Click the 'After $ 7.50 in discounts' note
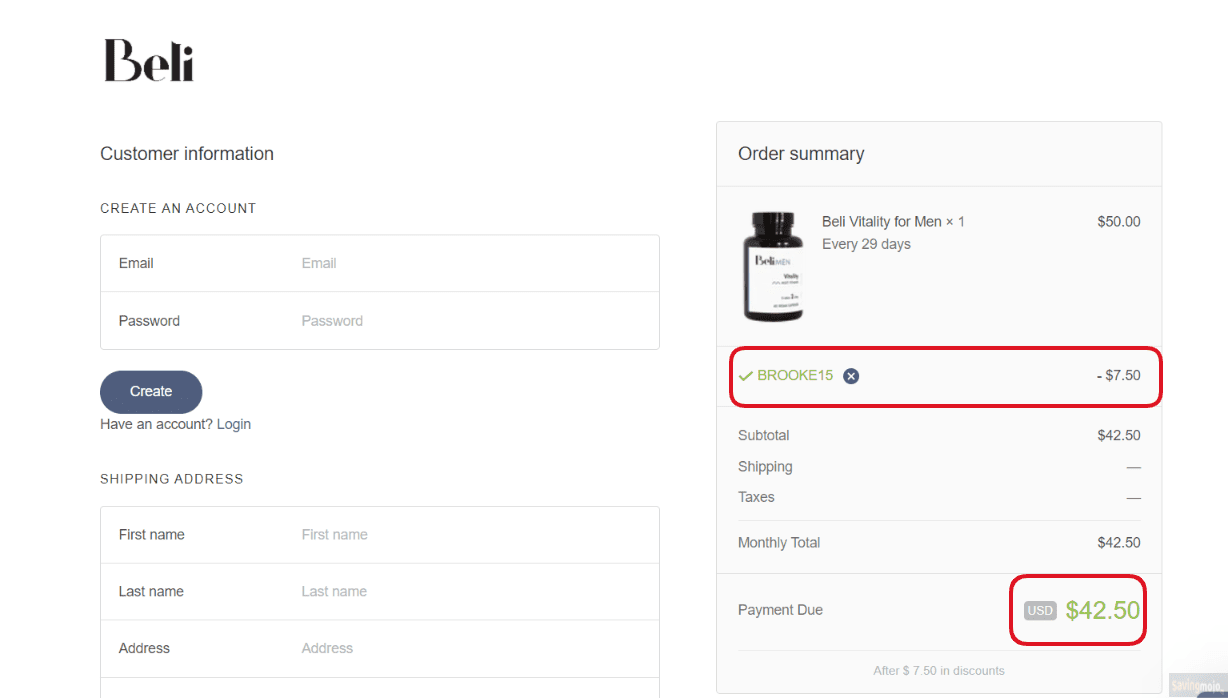The height and width of the screenshot is (698, 1228). tap(939, 670)
